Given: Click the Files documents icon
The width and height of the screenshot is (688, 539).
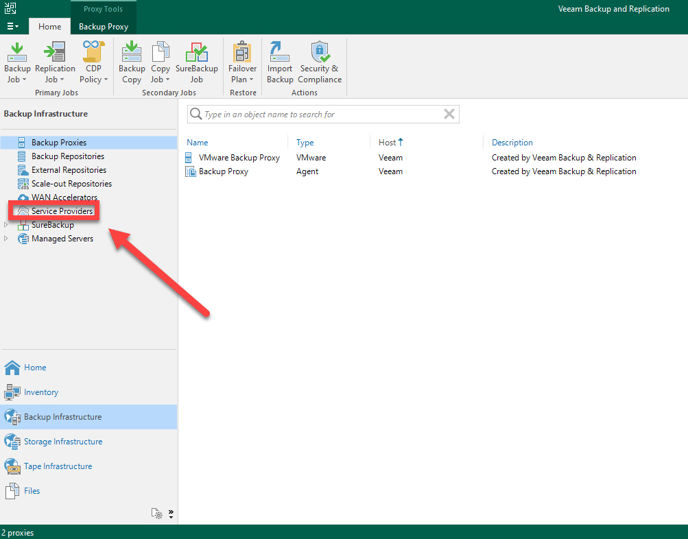Looking at the screenshot, I should 12,491.
